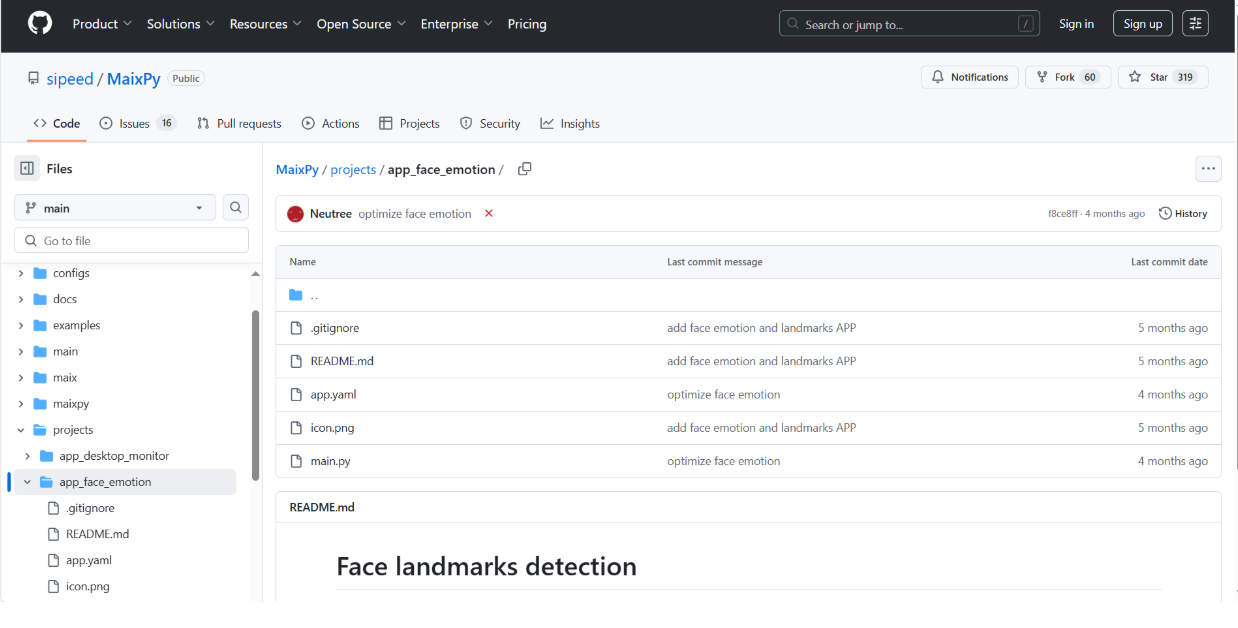1238x628 pixels.
Task: Copy path using the copy icon
Action: (x=524, y=169)
